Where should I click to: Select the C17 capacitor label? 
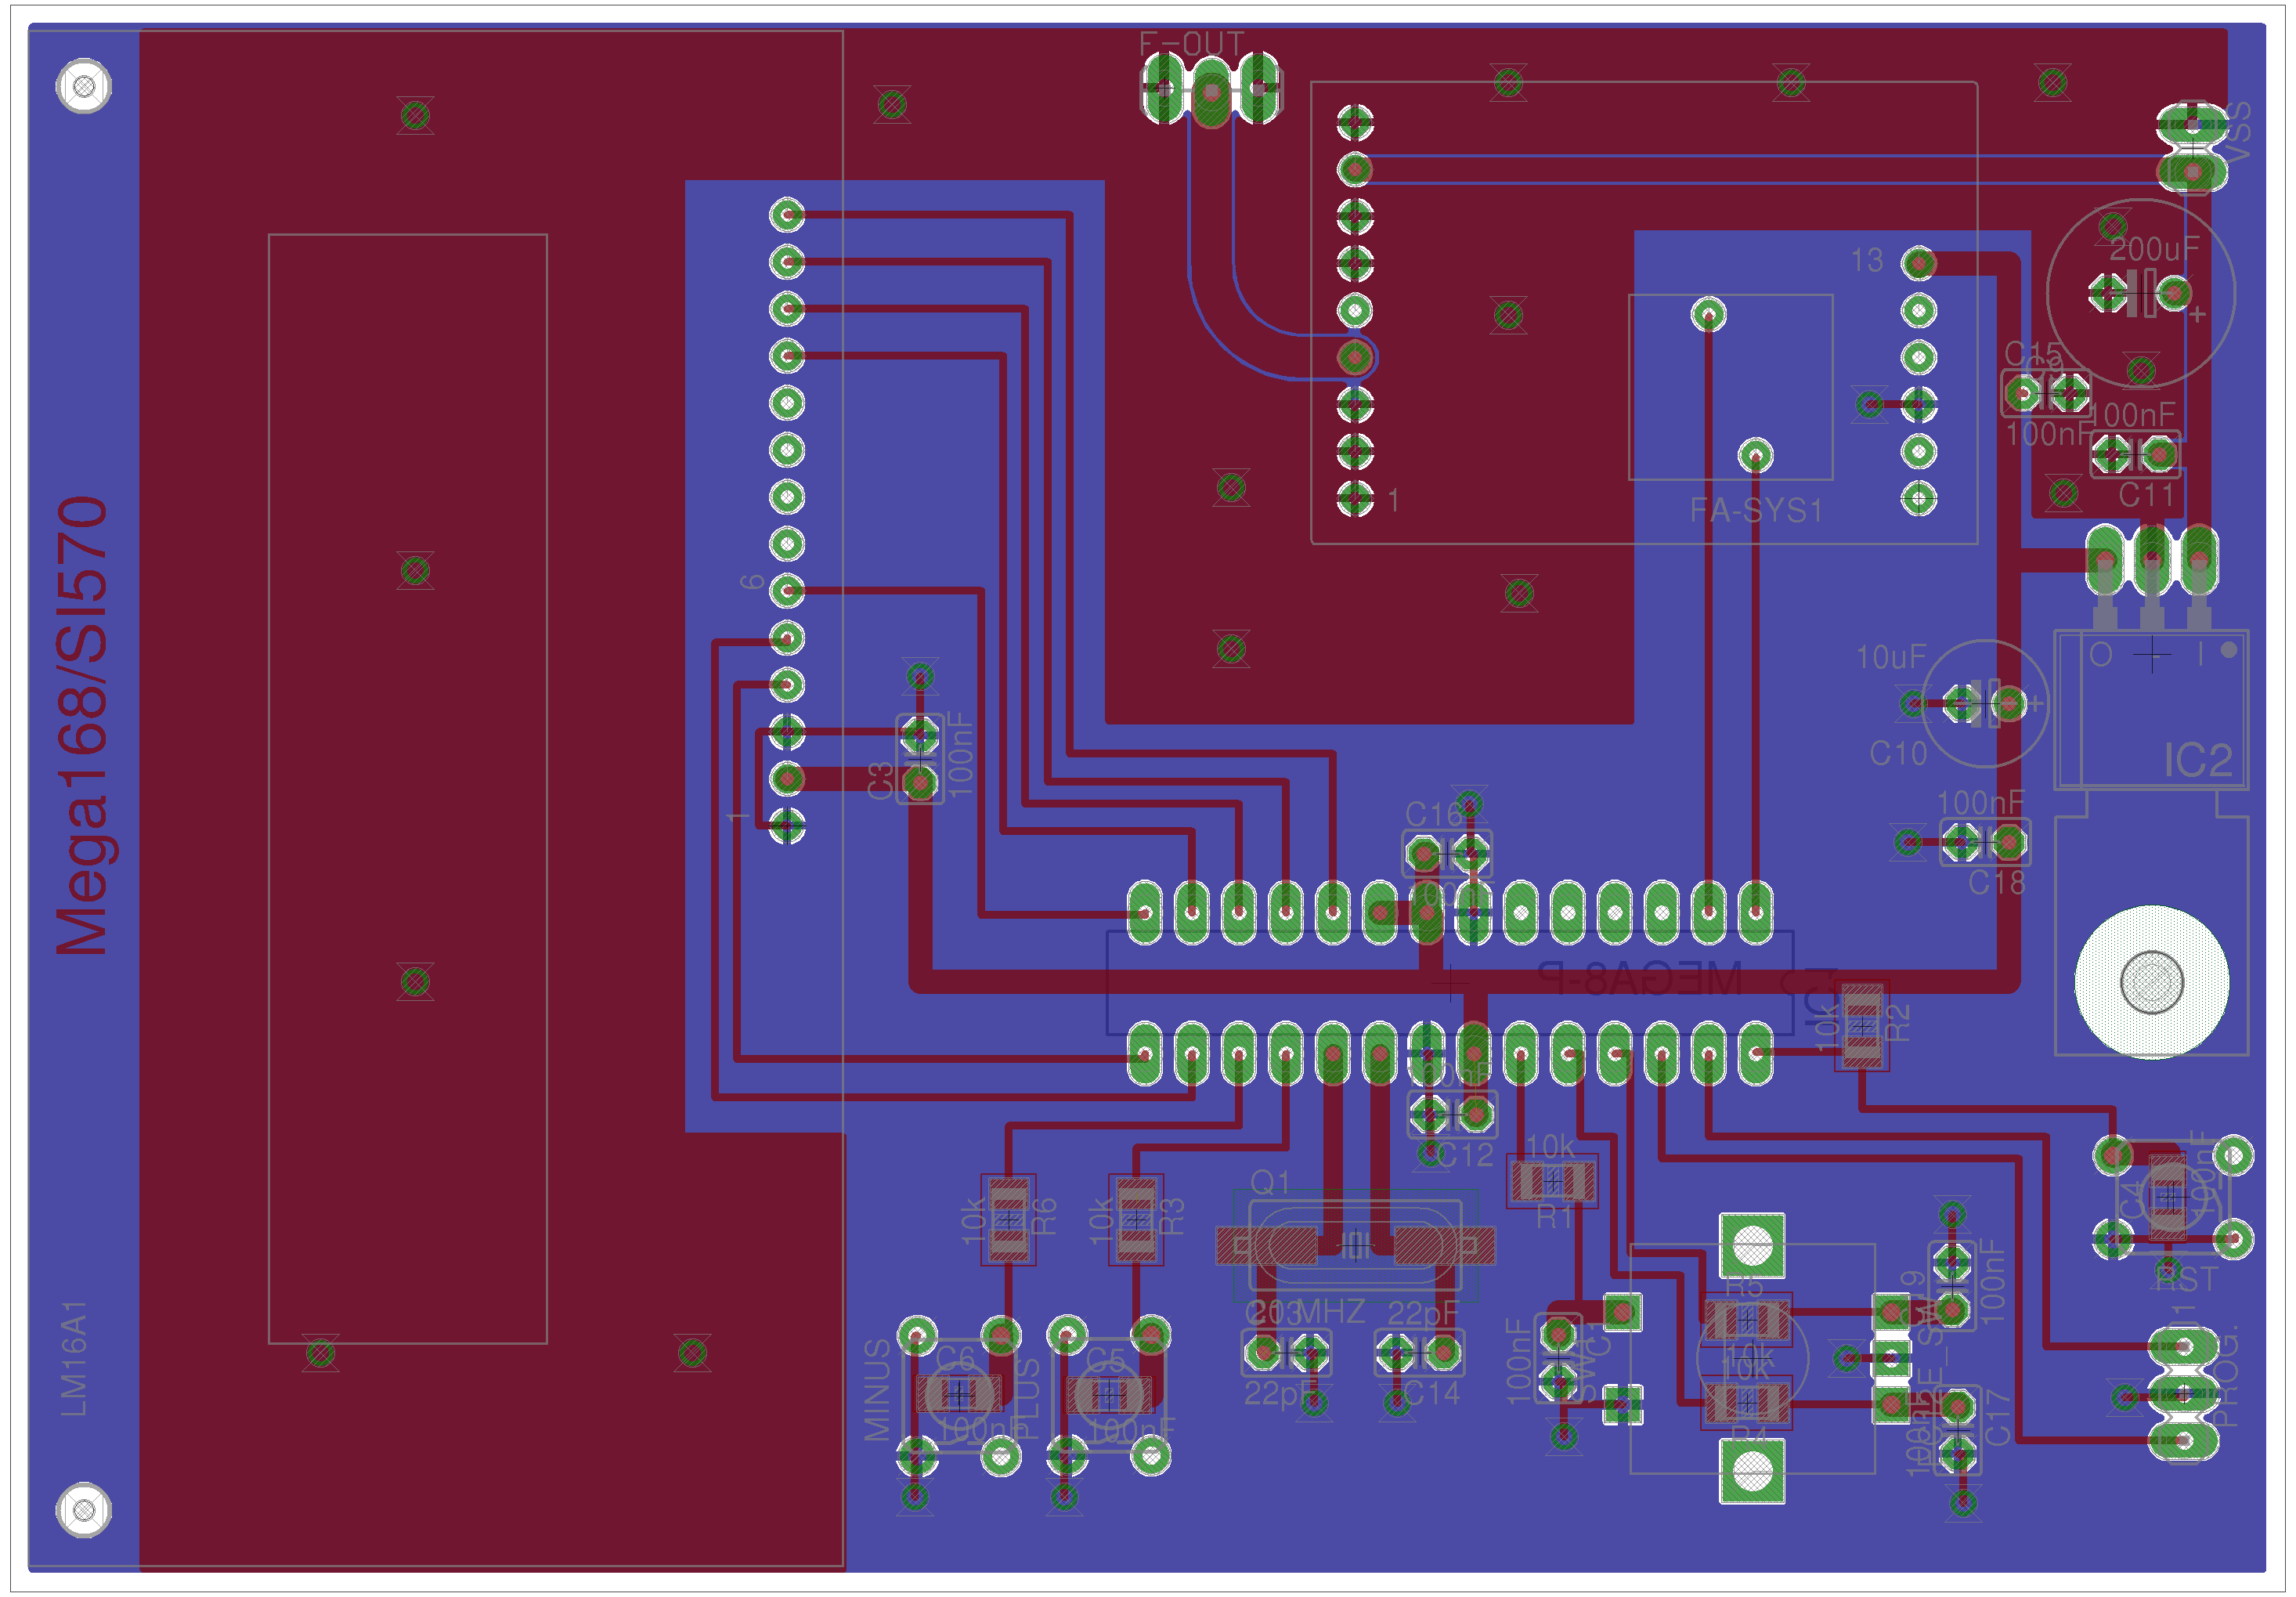pyautogui.click(x=1996, y=1418)
